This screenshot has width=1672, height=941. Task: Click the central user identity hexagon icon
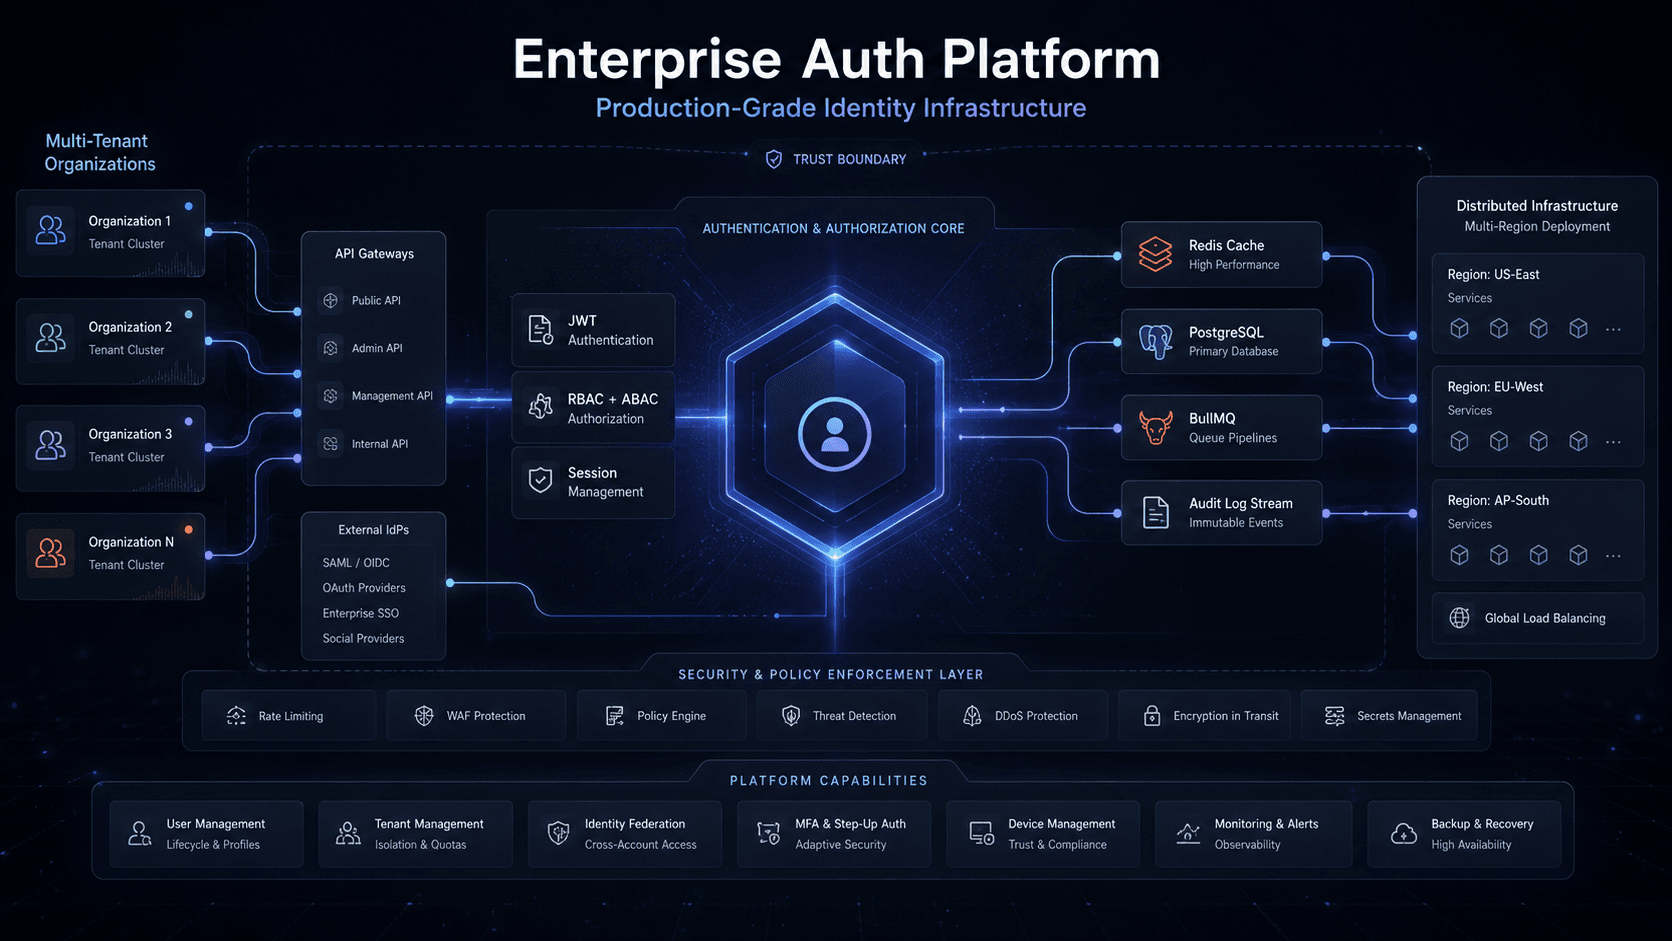tap(835, 434)
